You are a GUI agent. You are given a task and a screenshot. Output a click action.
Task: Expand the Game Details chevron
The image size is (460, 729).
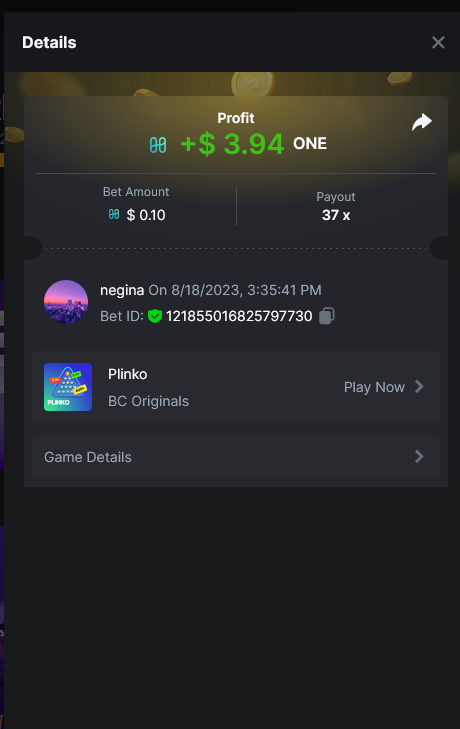(419, 457)
